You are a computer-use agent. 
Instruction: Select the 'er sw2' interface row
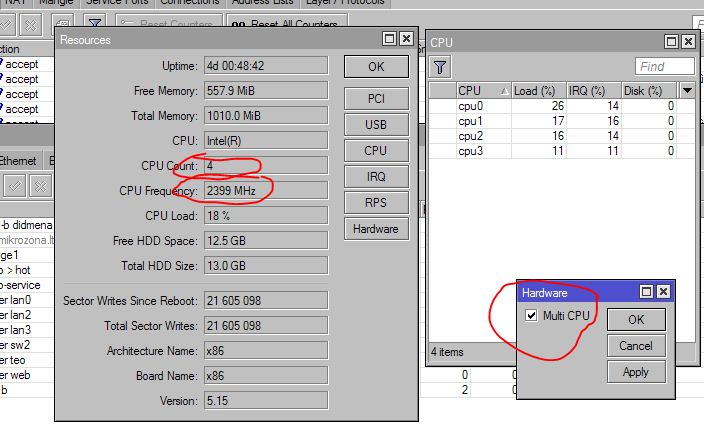tap(27, 345)
